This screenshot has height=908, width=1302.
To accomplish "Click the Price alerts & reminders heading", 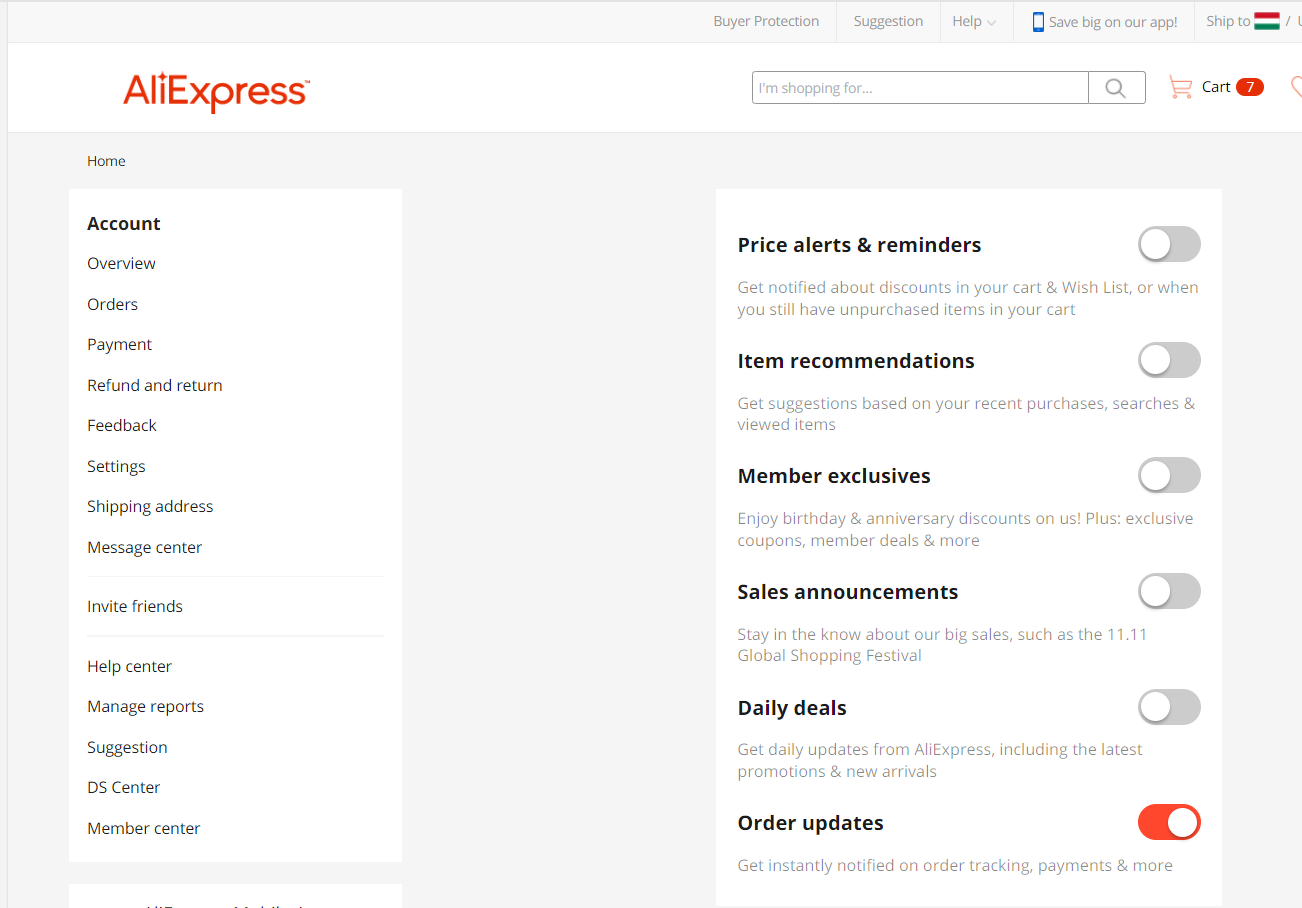I will (x=859, y=245).
